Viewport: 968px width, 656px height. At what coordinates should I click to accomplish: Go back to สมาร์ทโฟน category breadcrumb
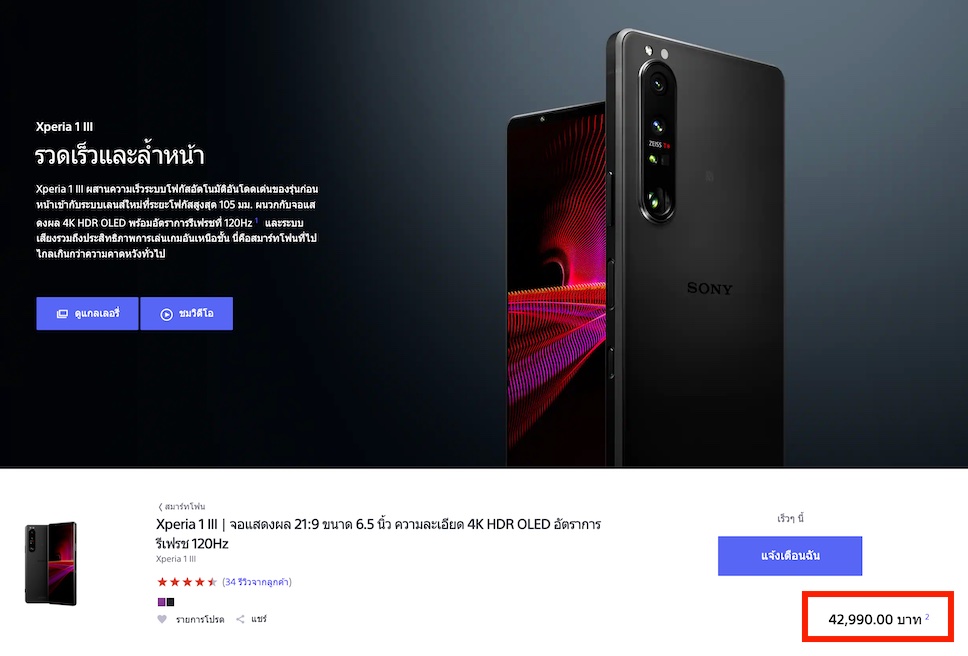(x=182, y=507)
